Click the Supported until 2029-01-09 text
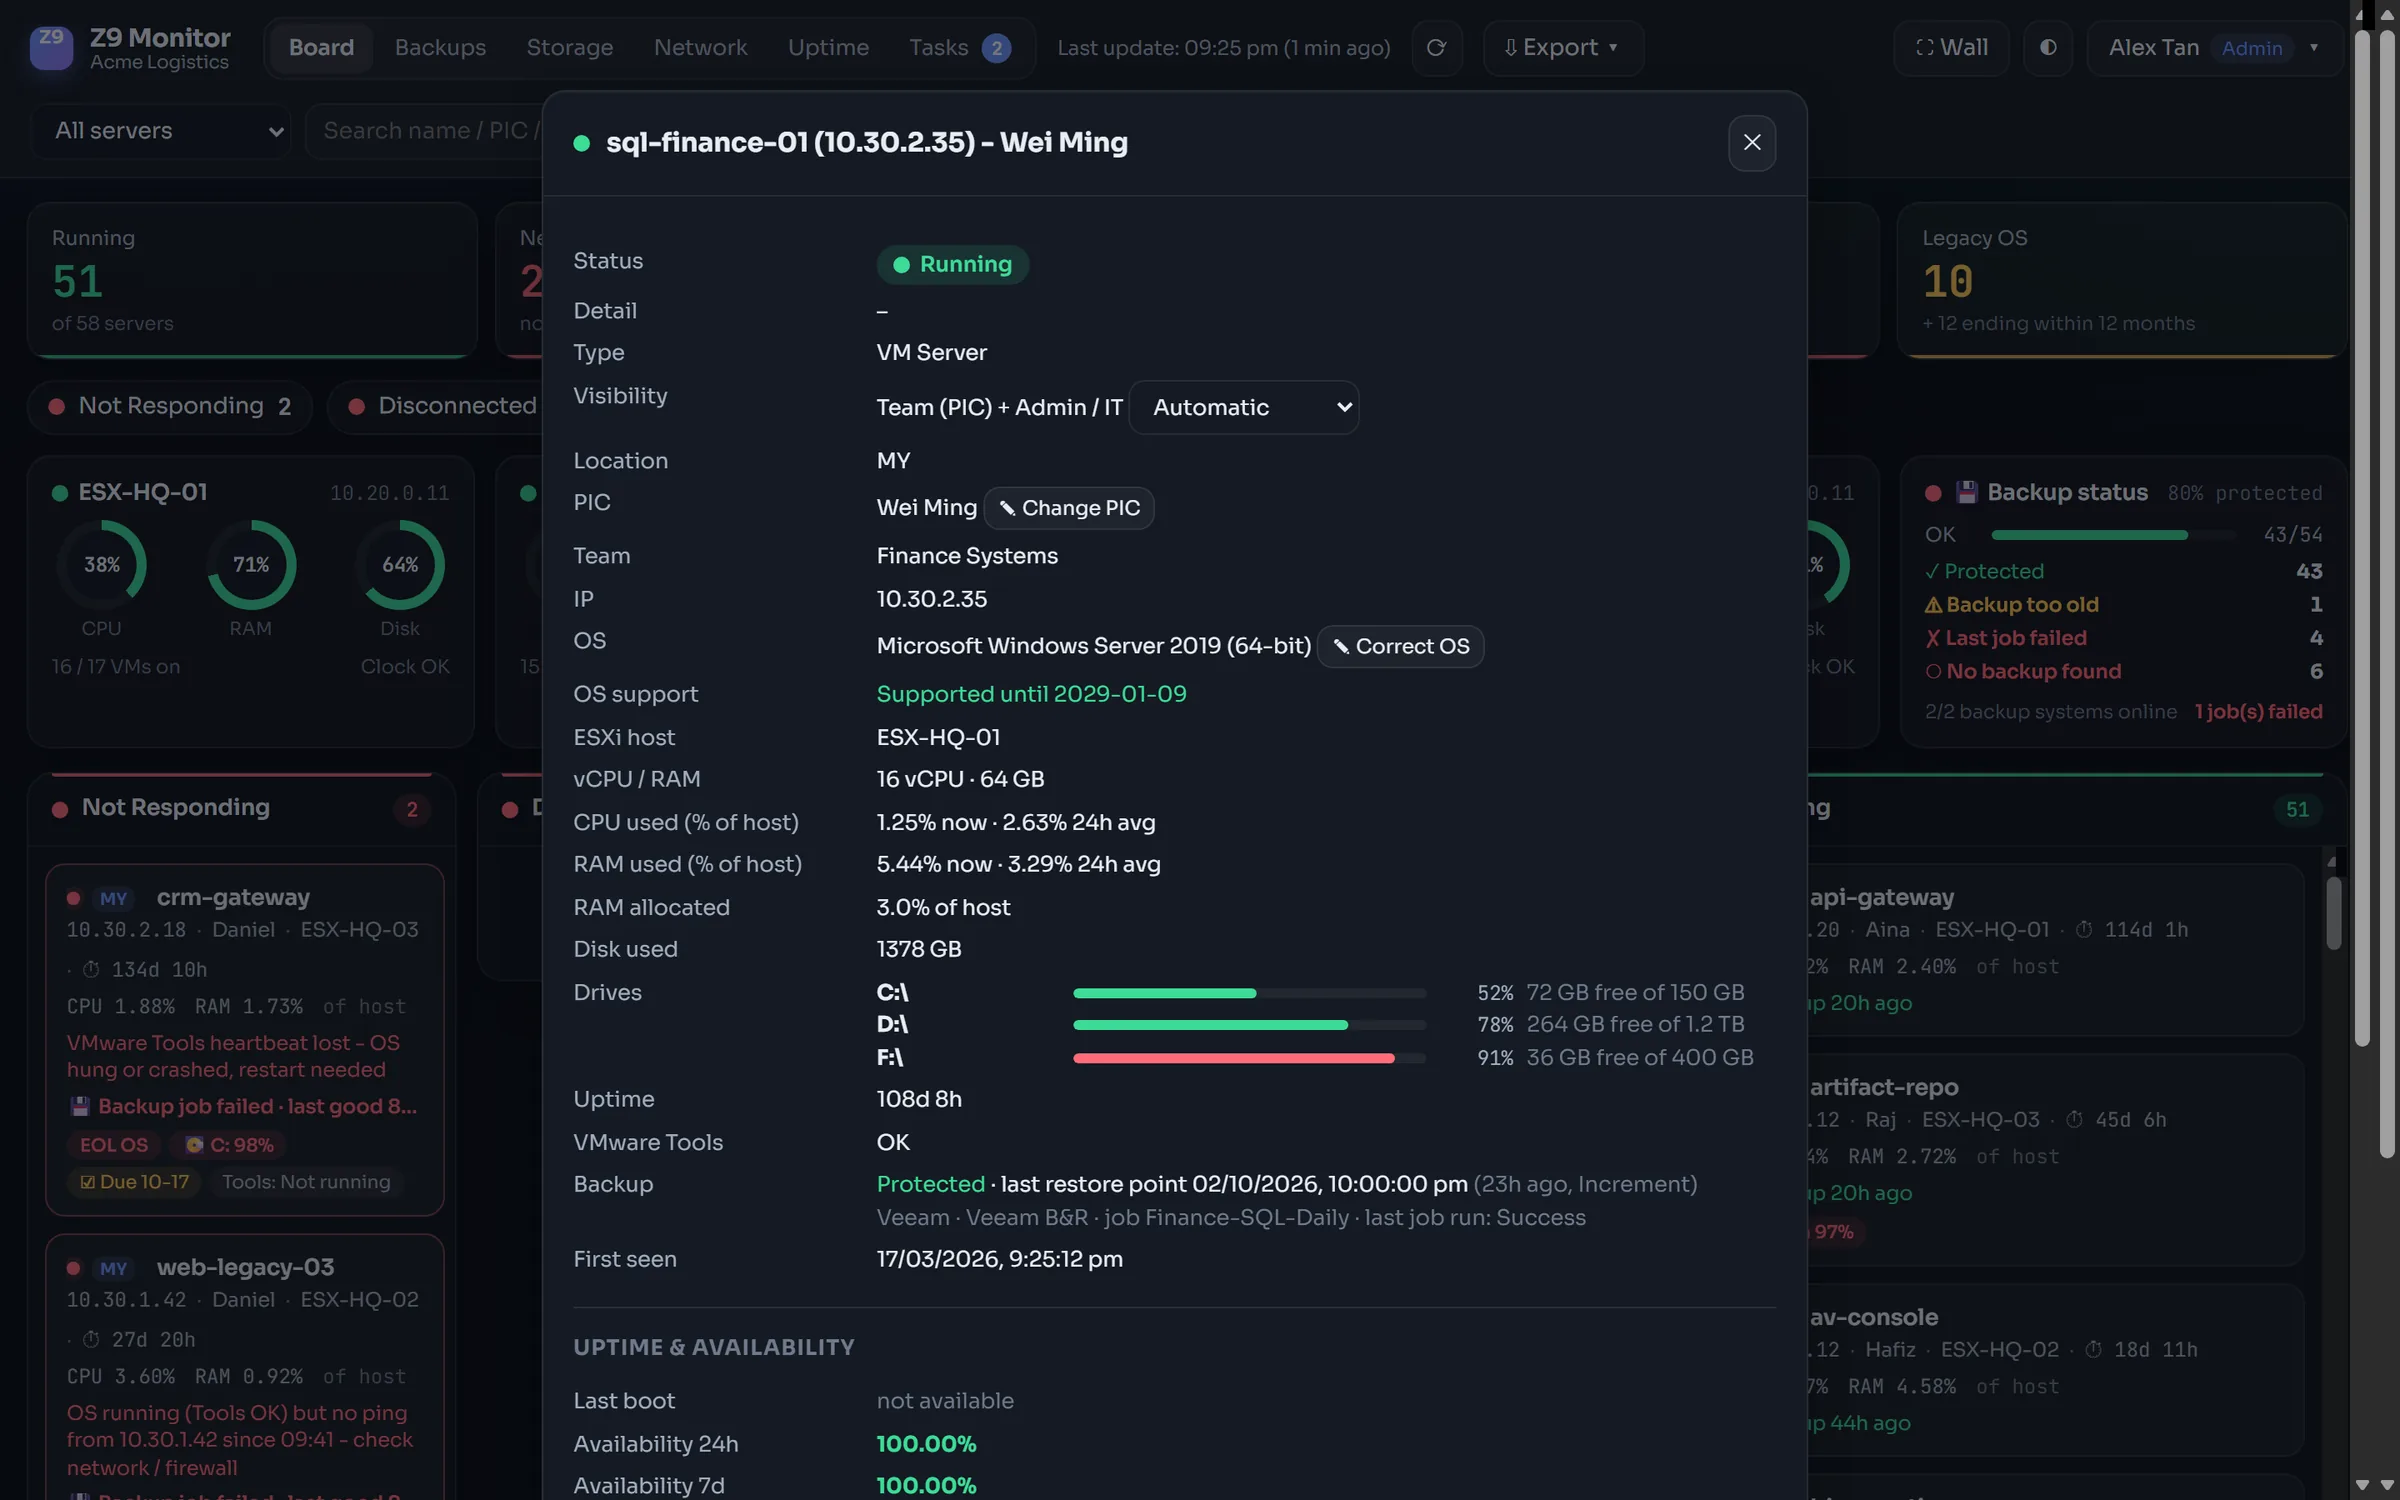Screen dimensions: 2400x1500 [x=1031, y=694]
